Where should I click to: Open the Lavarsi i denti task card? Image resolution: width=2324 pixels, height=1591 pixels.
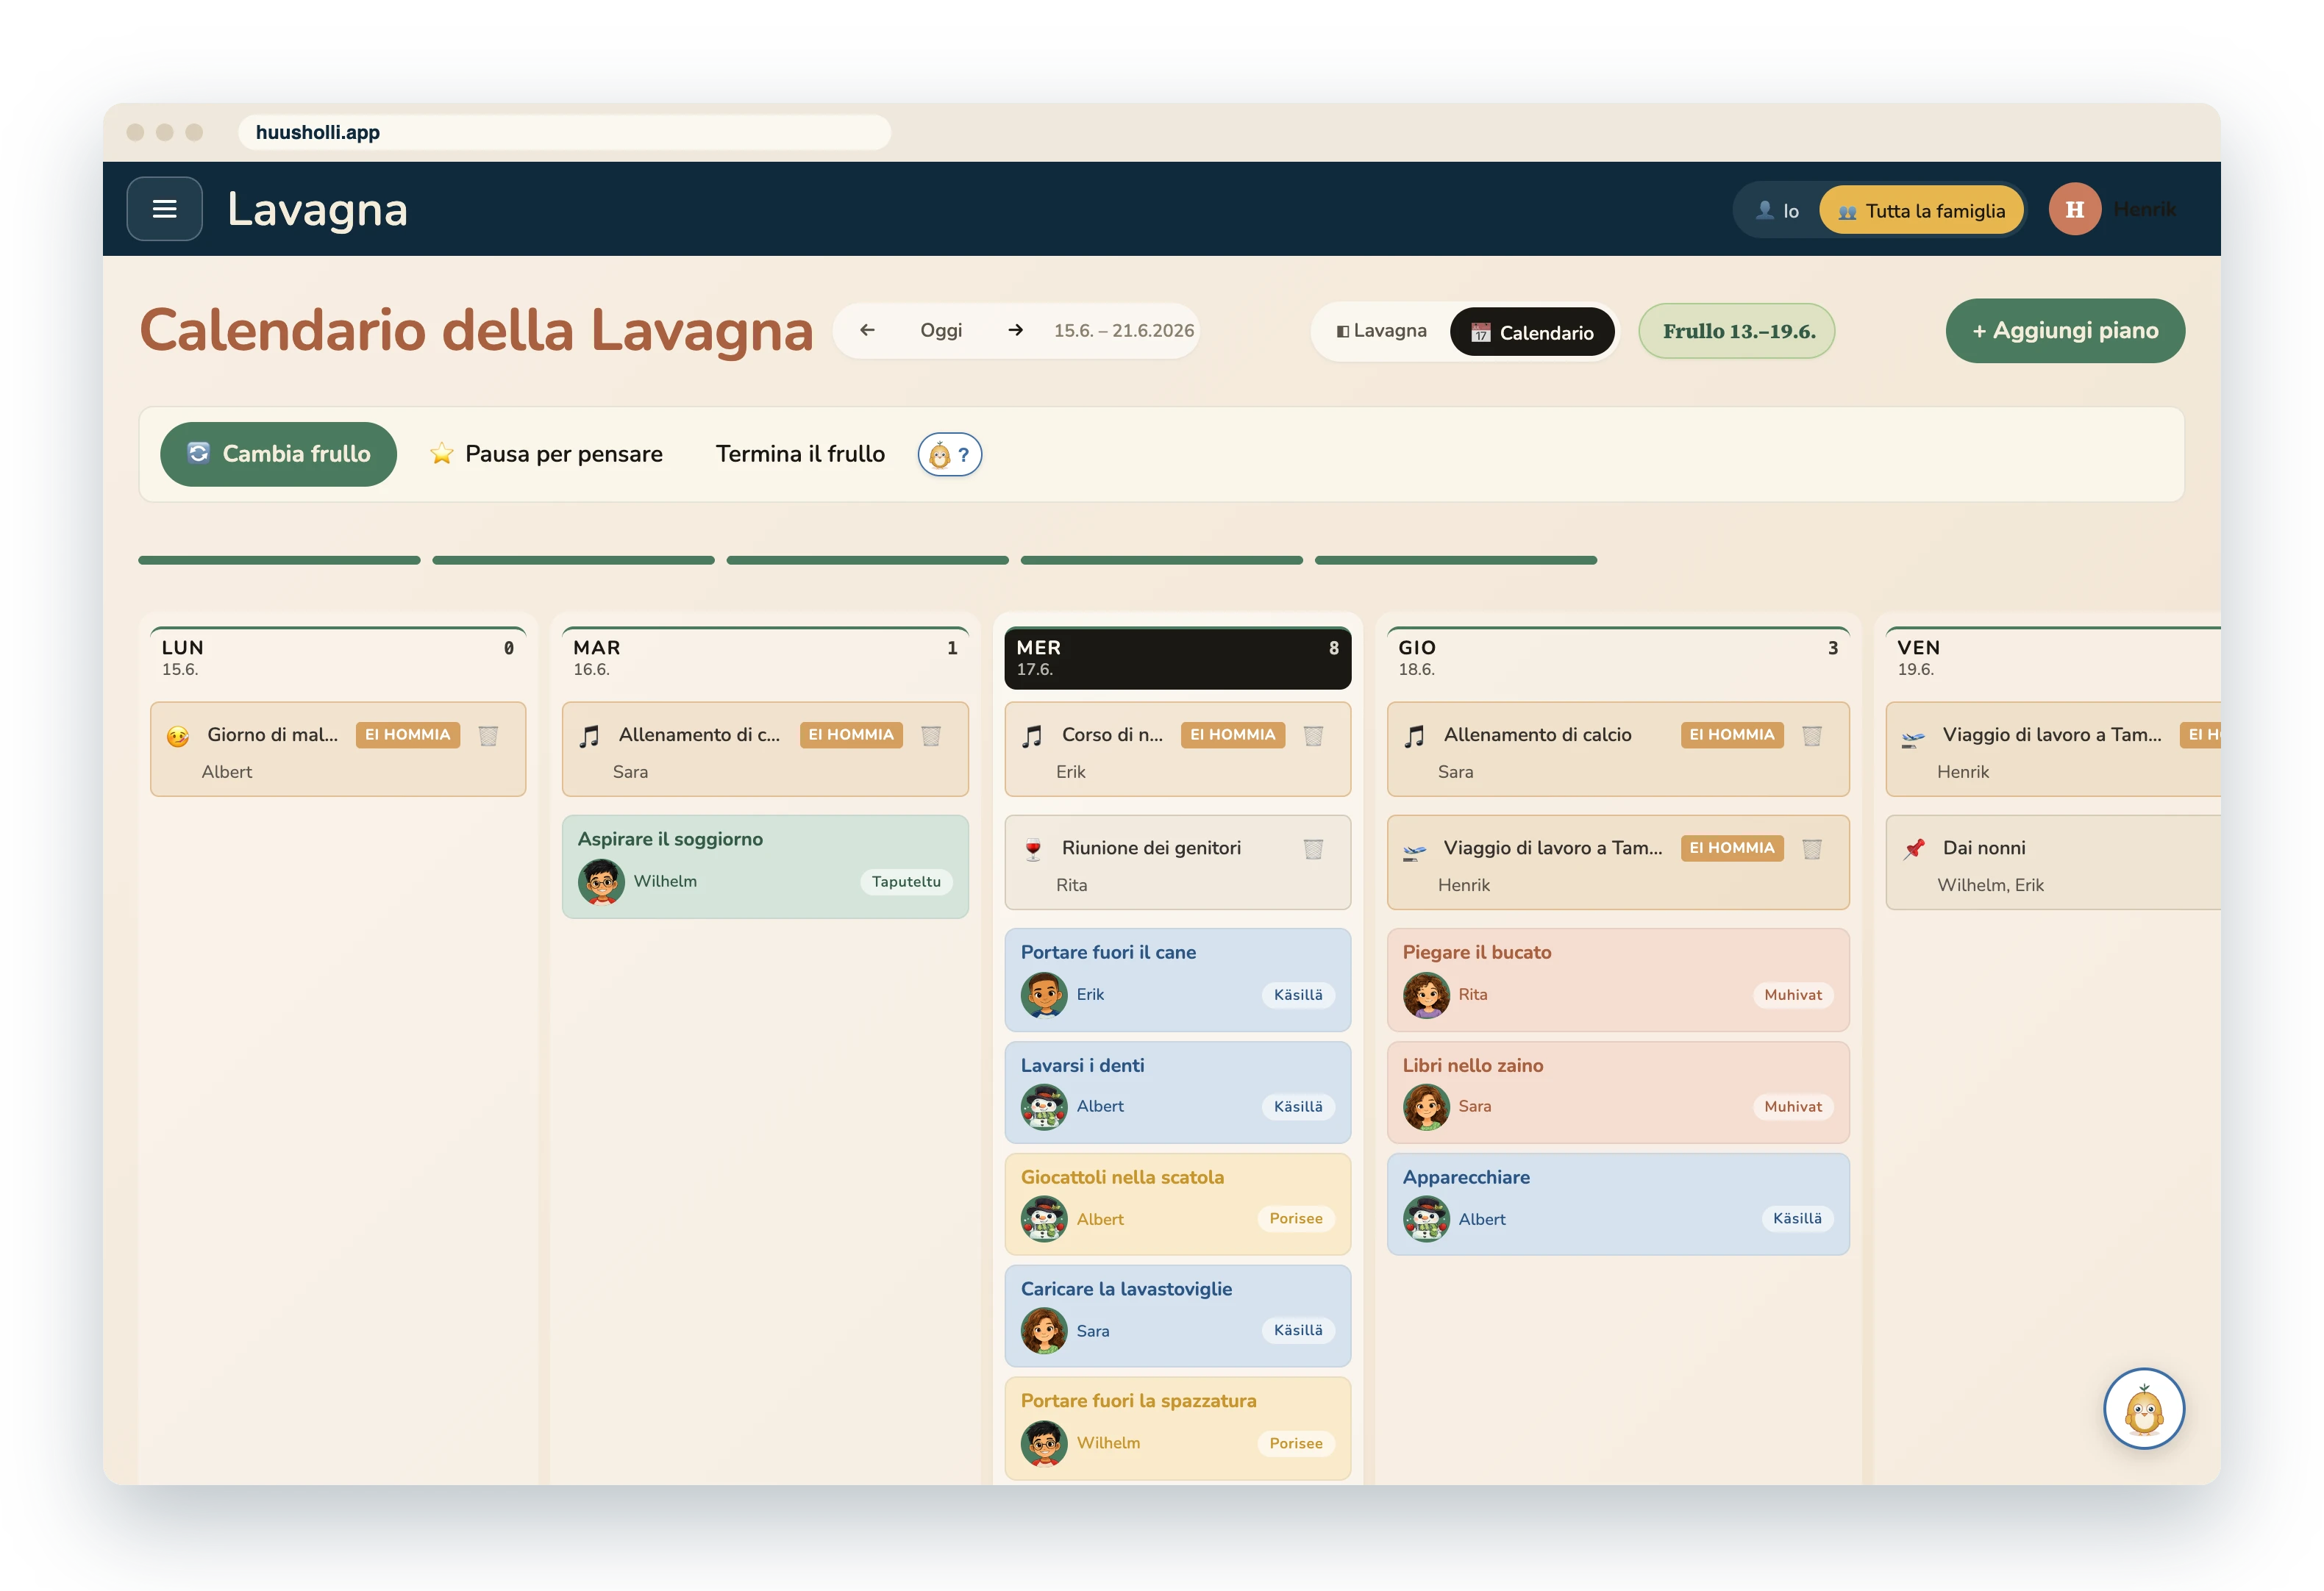pyautogui.click(x=1177, y=1093)
